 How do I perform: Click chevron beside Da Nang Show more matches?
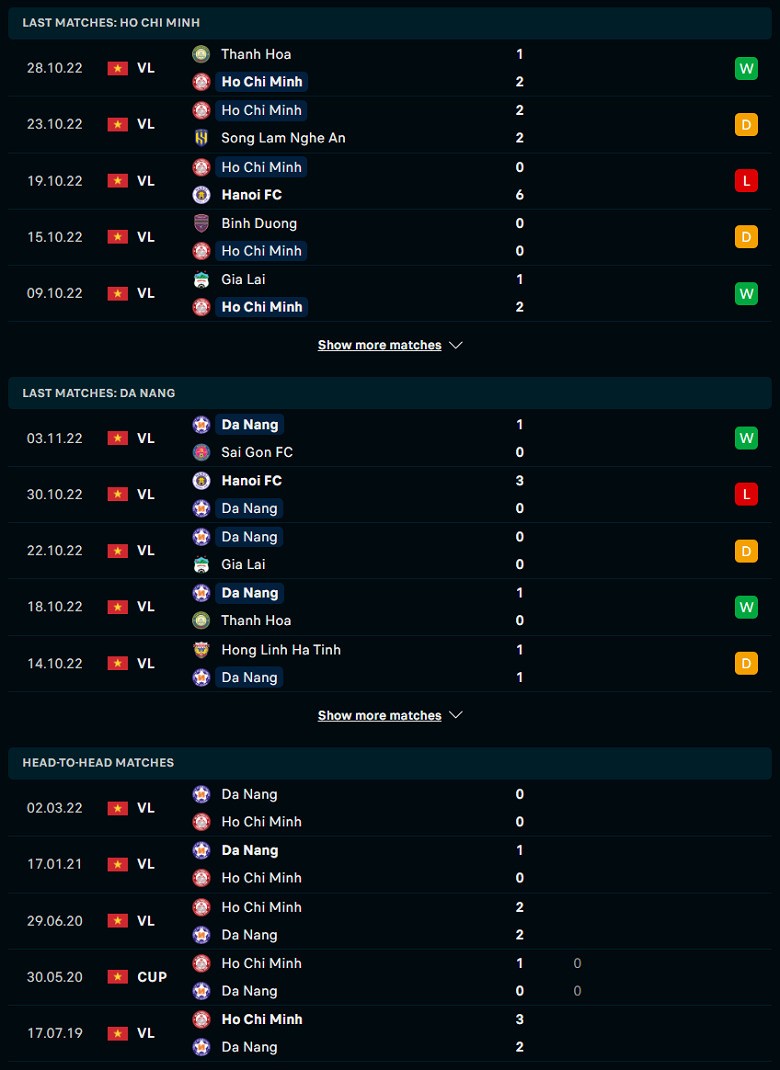click(456, 716)
